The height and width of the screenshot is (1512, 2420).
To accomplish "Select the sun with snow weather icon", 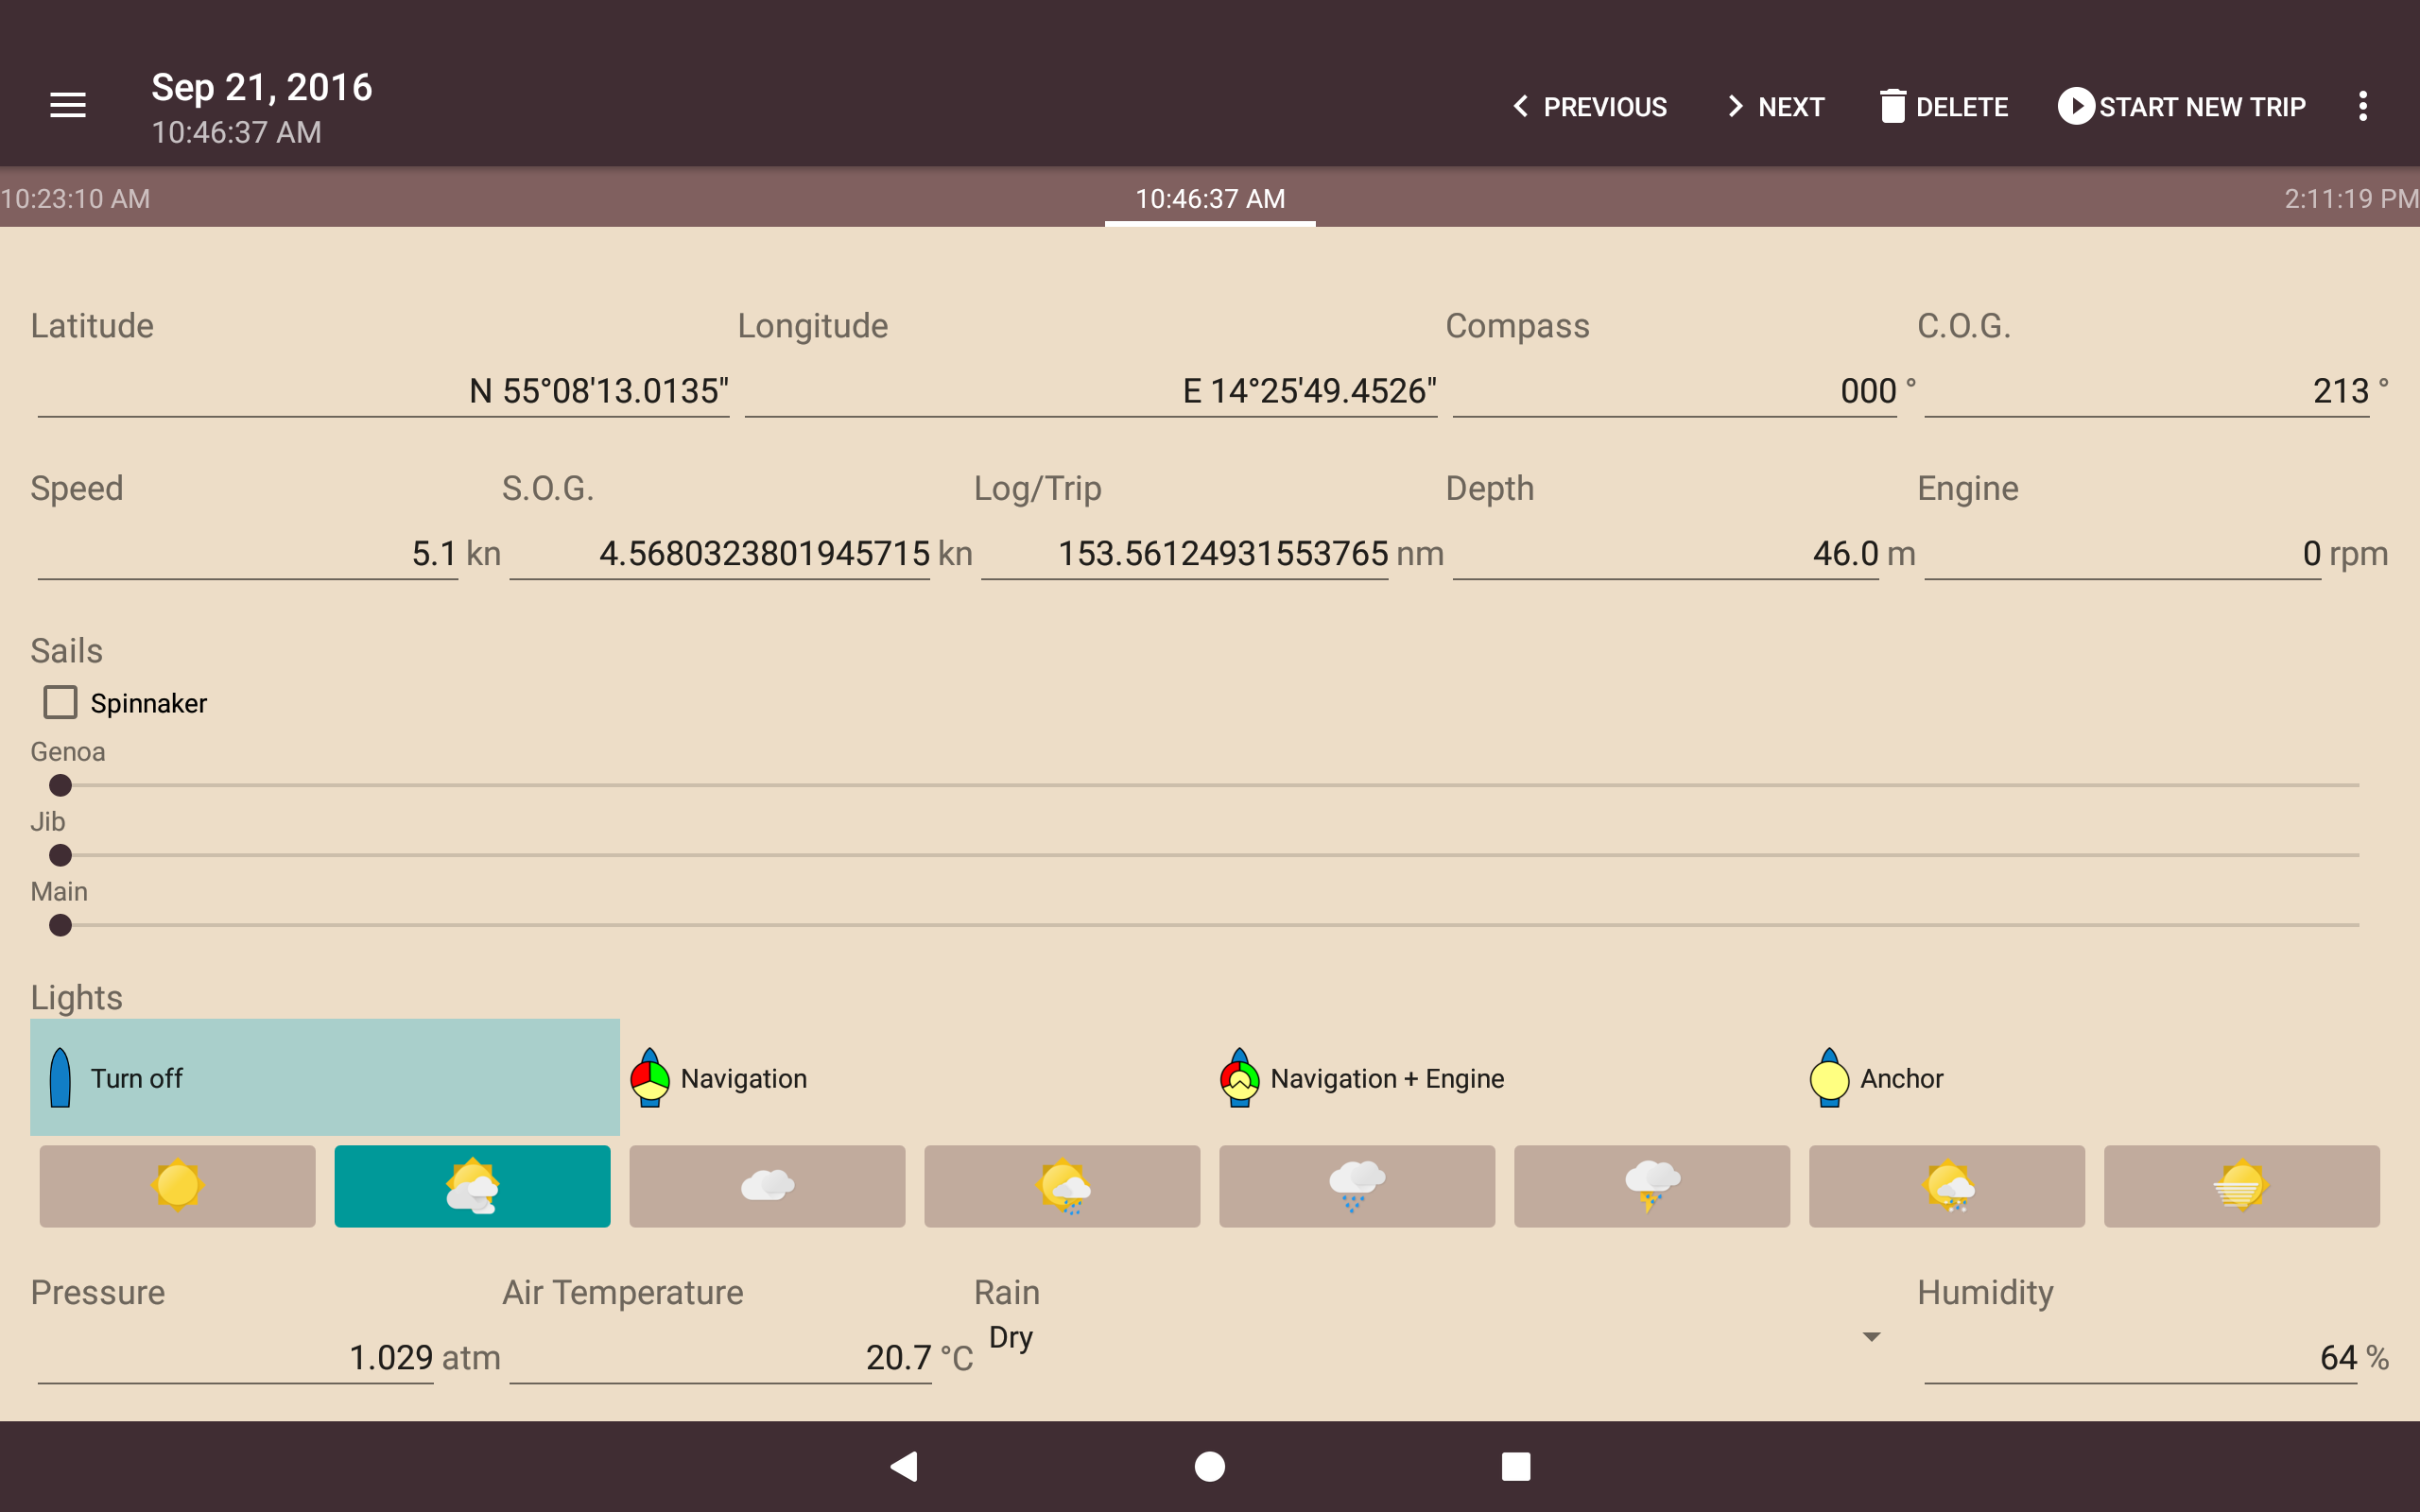I will click(1947, 1186).
